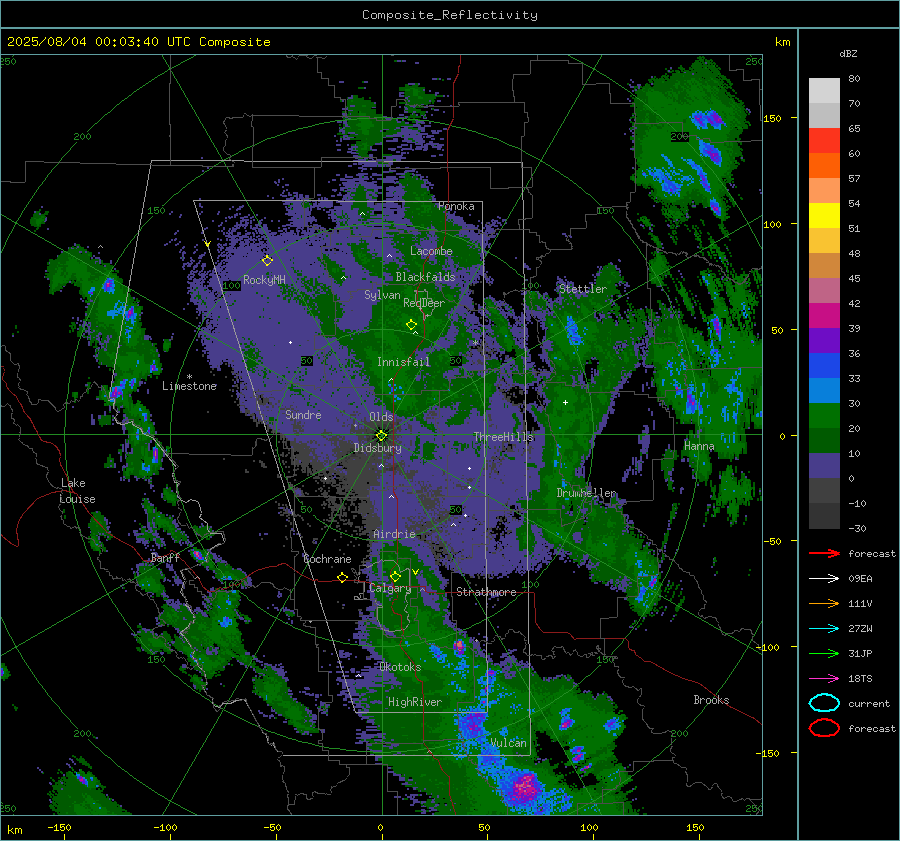Click the green 31JP arrow in legend
Screen dimensions: 900x841
tap(824, 653)
